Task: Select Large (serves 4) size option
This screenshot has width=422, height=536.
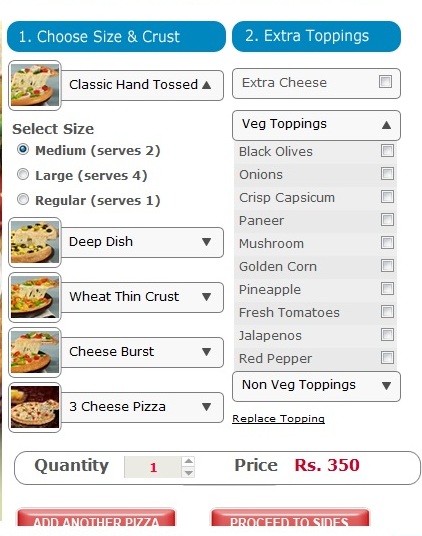Action: pyautogui.click(x=23, y=174)
